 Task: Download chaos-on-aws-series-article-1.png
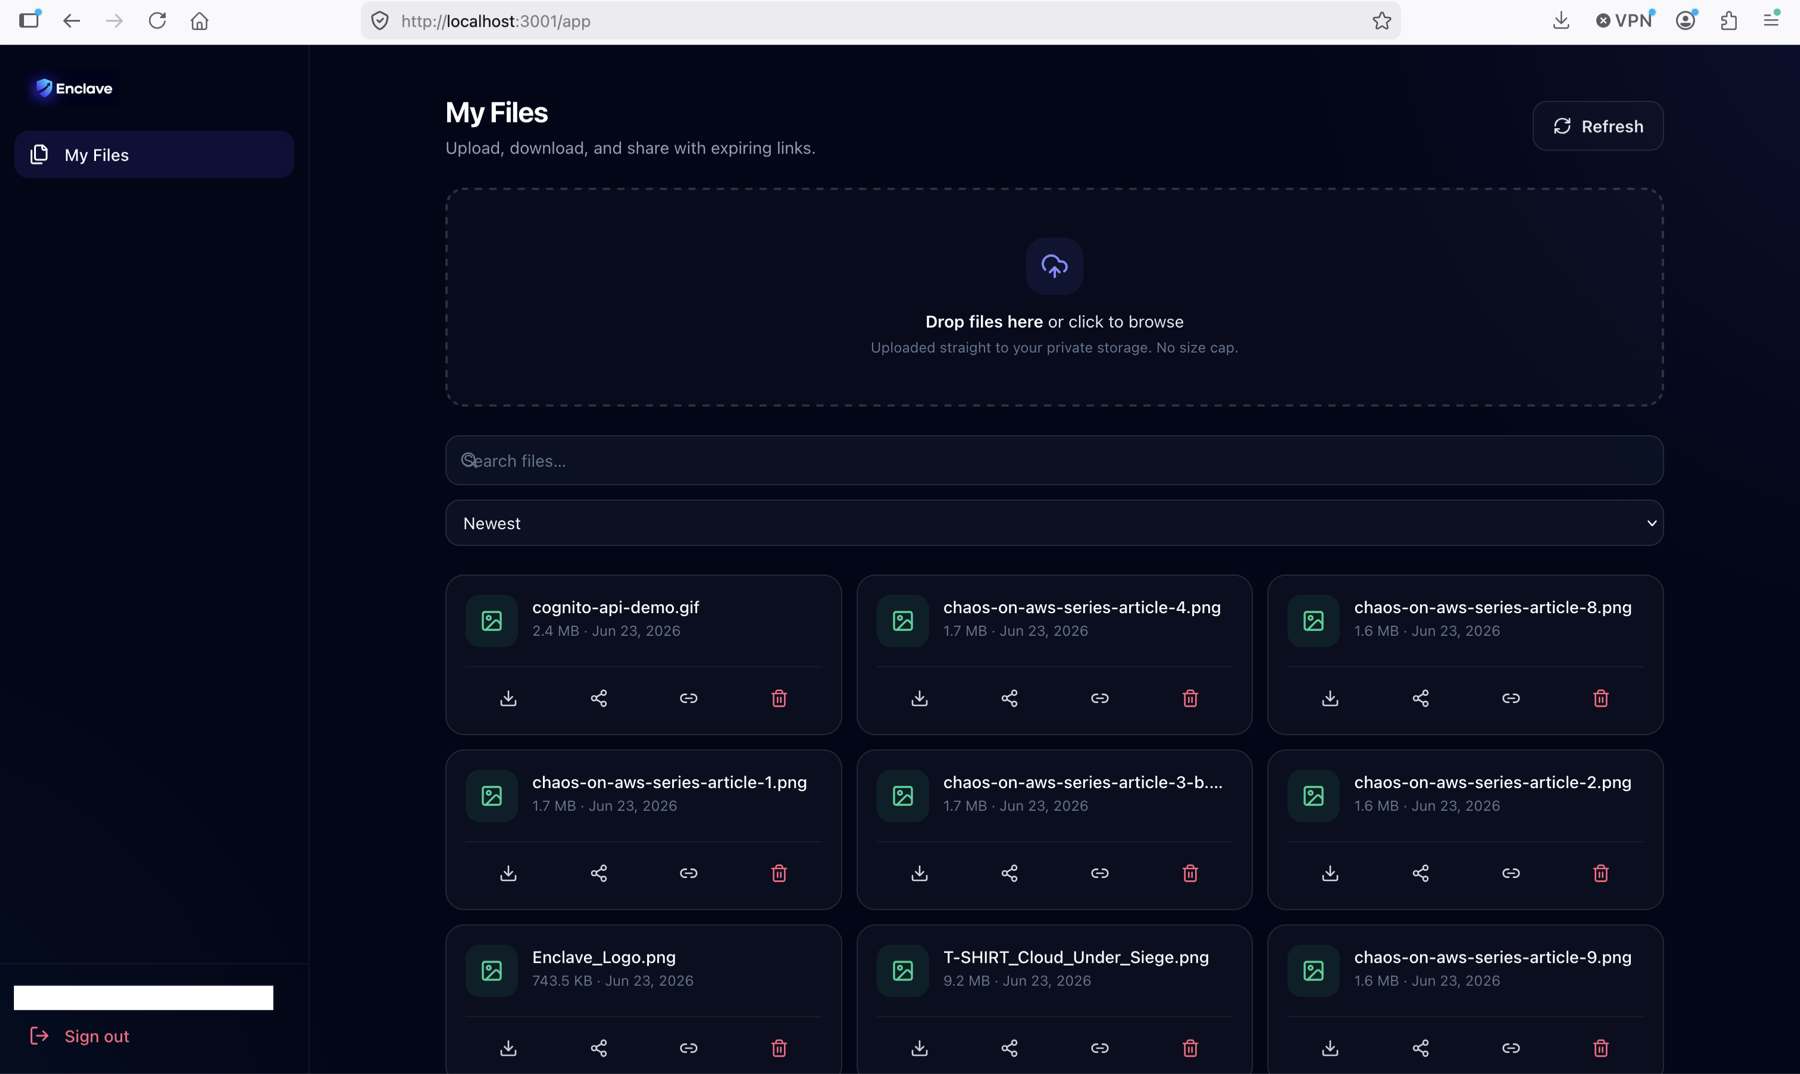point(508,873)
